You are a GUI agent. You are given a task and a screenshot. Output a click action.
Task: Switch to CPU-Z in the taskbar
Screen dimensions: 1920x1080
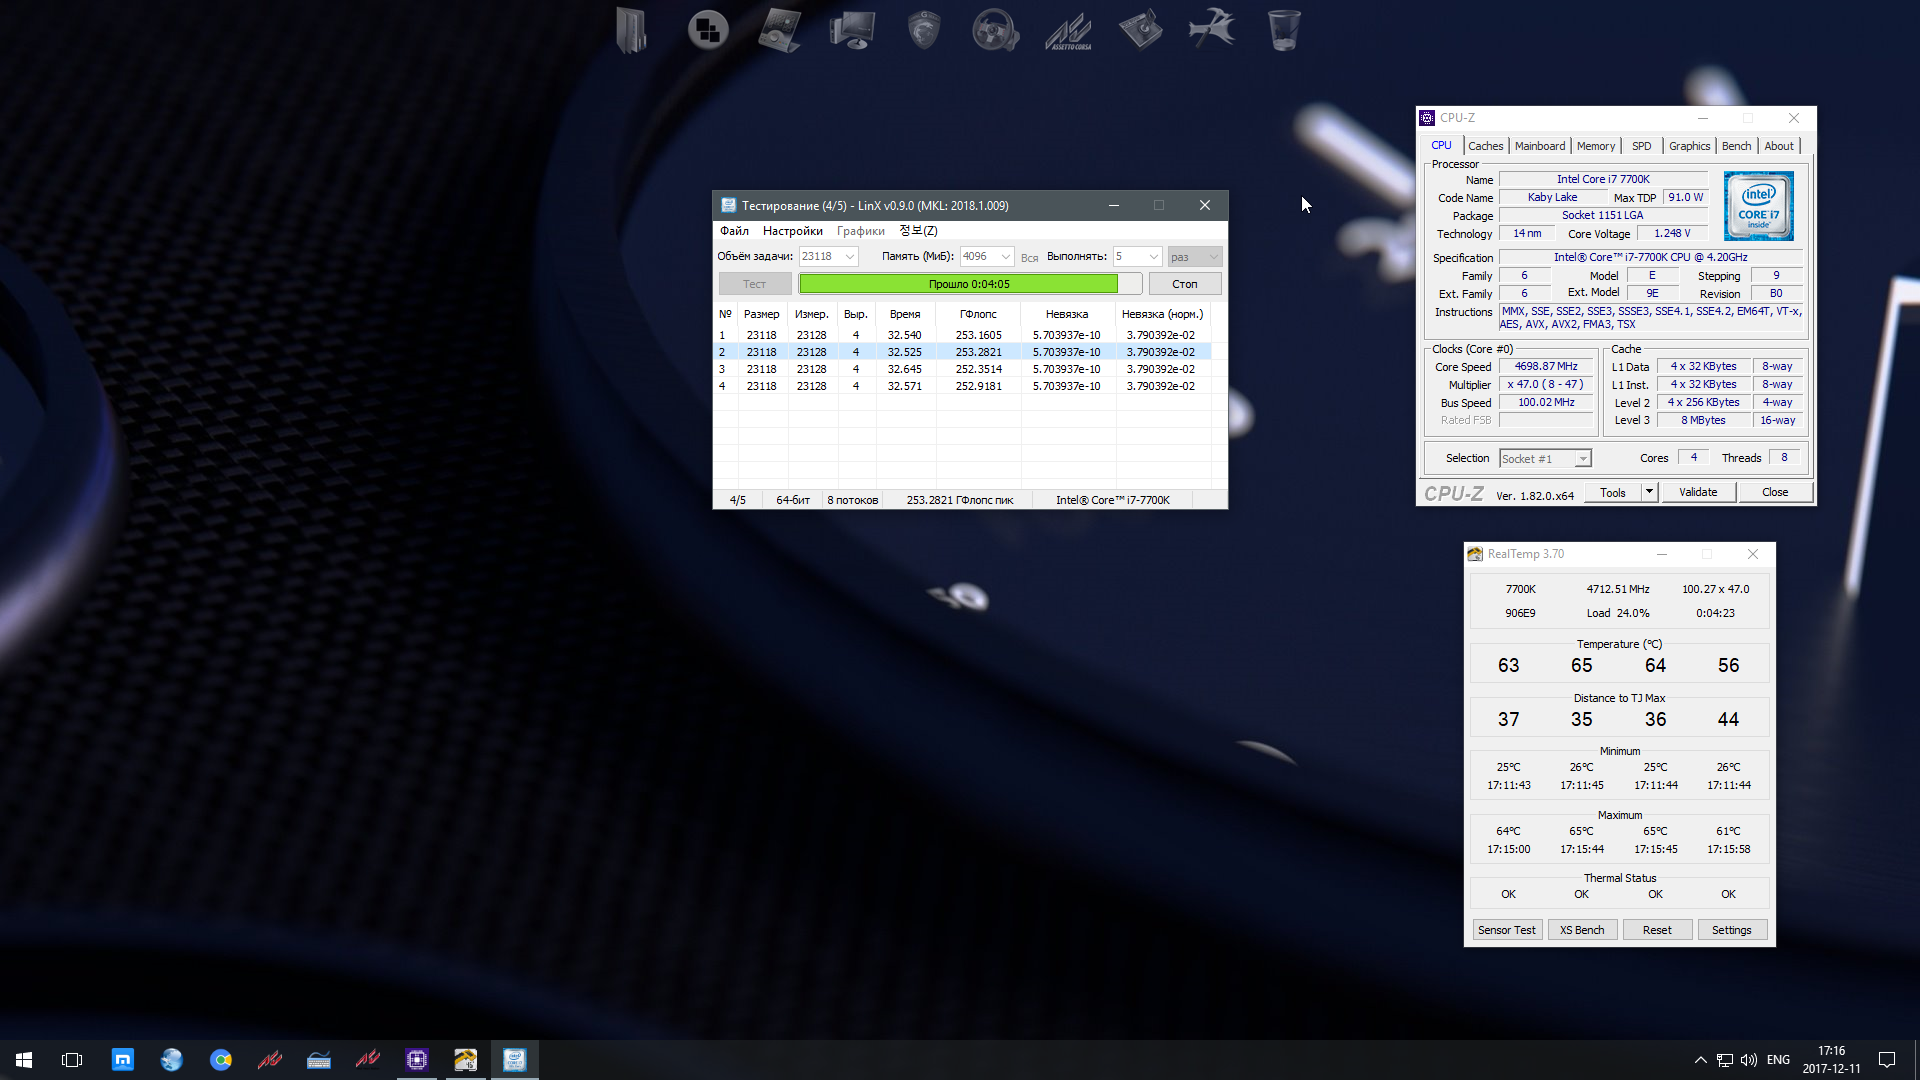click(417, 1060)
